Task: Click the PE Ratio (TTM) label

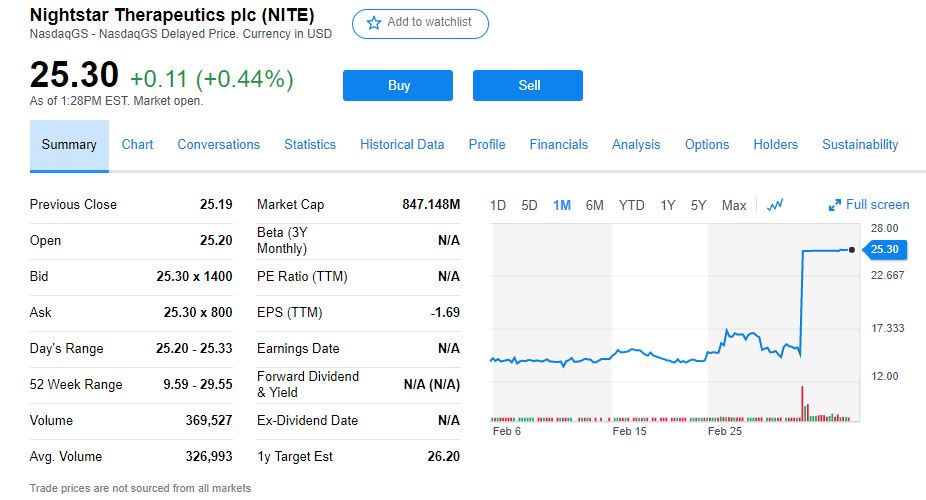Action: click(x=302, y=277)
